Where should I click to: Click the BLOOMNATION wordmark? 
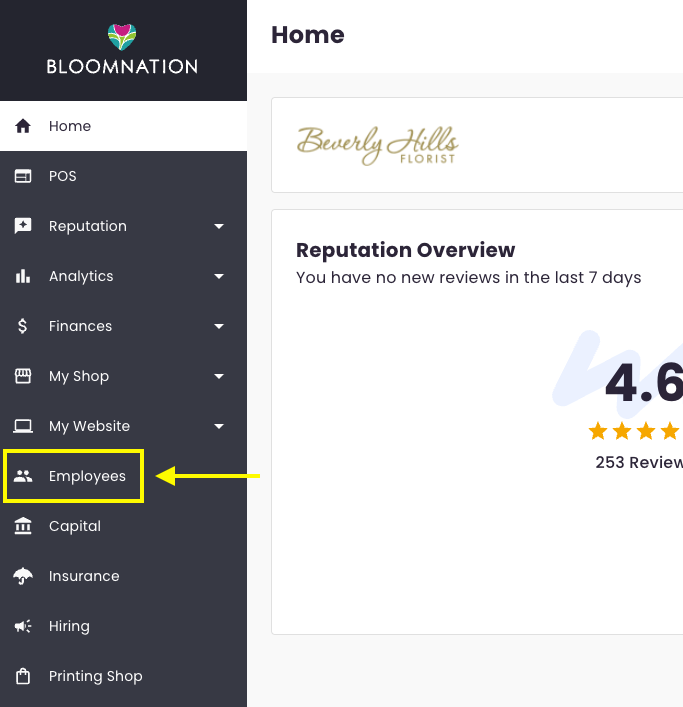point(122,67)
